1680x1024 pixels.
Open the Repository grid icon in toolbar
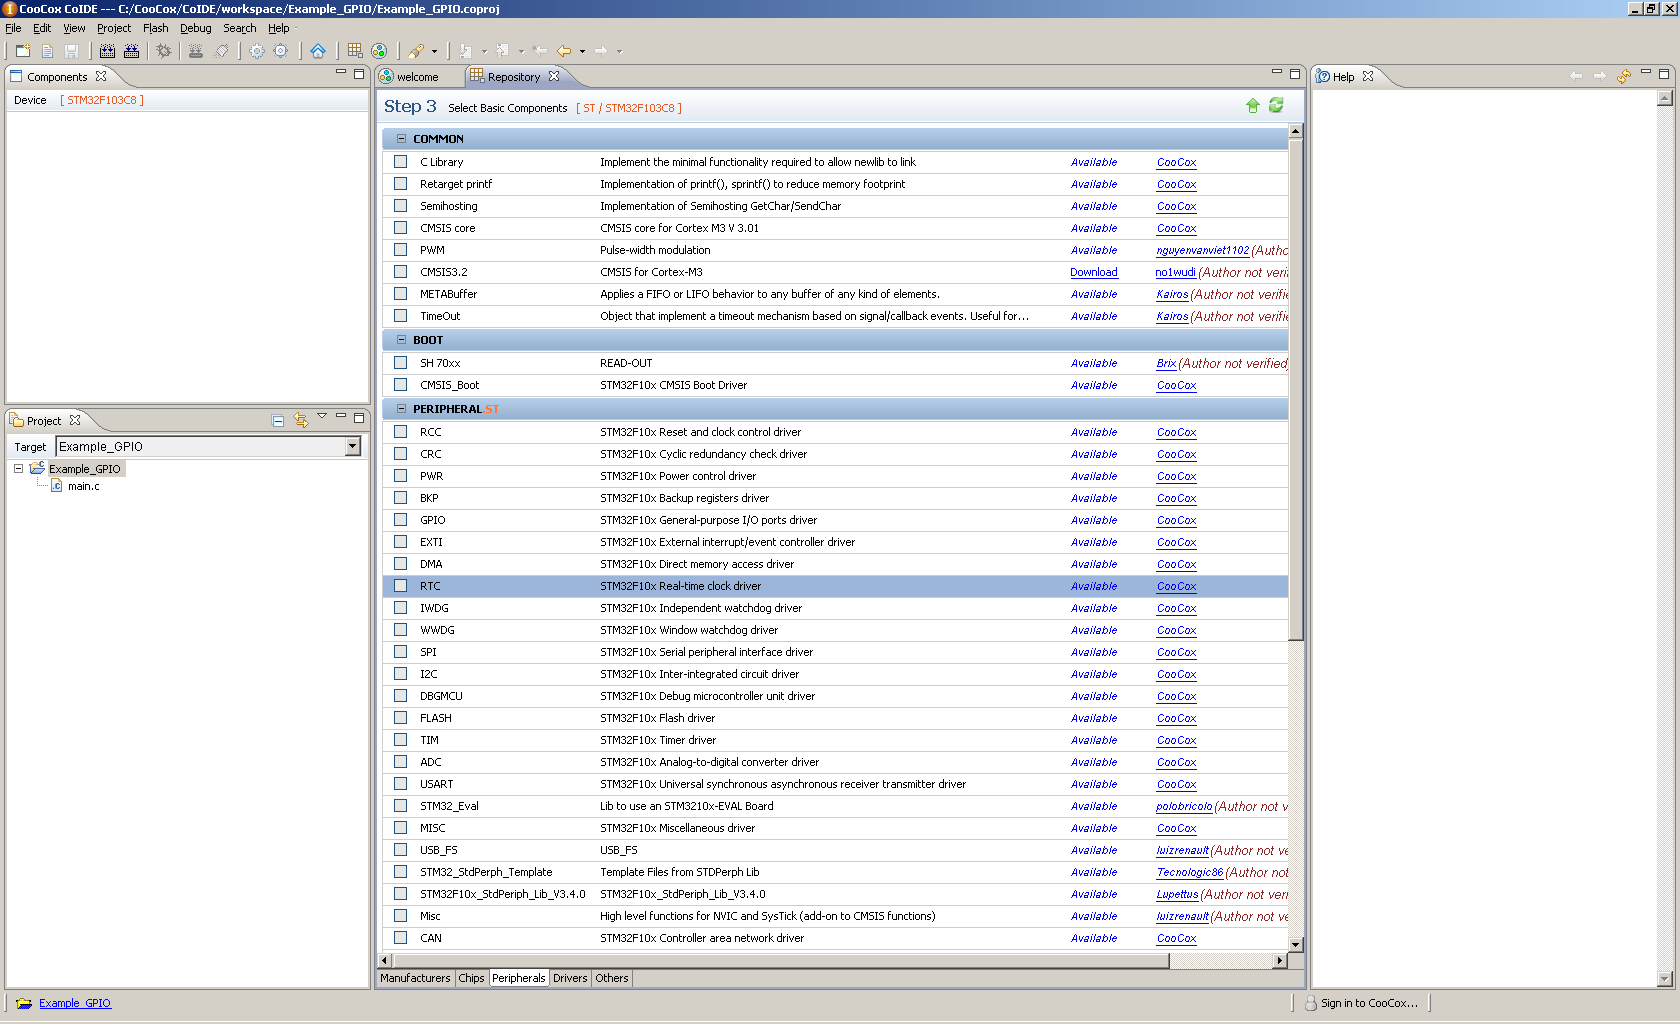click(x=355, y=51)
